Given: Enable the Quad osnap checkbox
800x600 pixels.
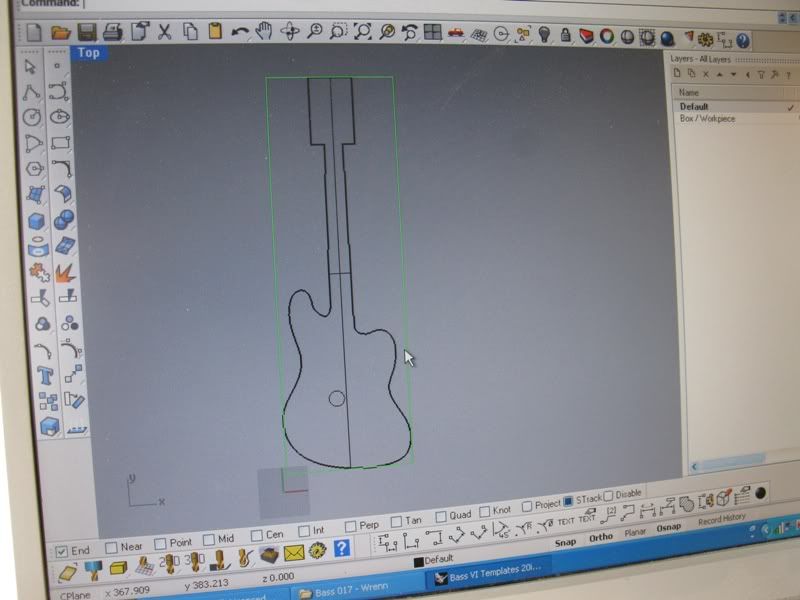Looking at the screenshot, I should pos(441,517).
